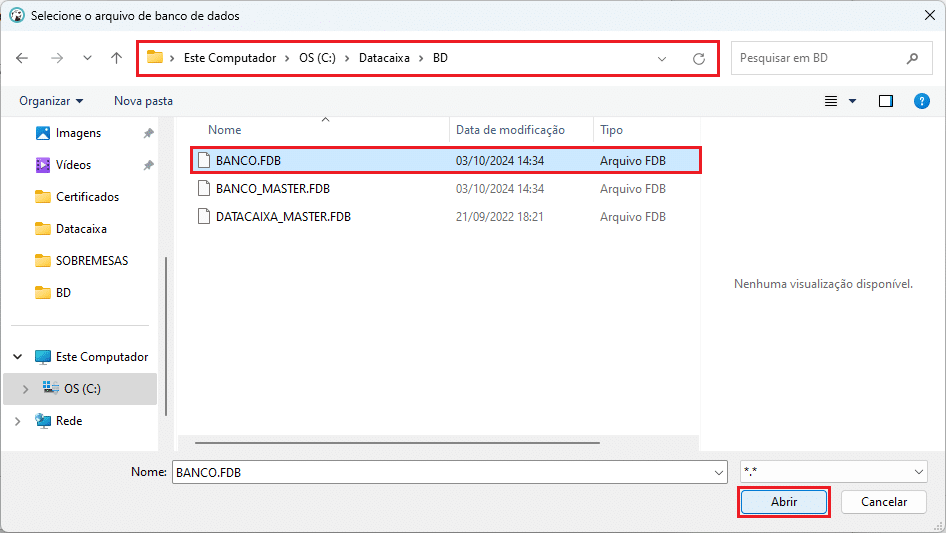Image resolution: width=946 pixels, height=533 pixels.
Task: Click the Back navigation arrow
Action: 22,58
